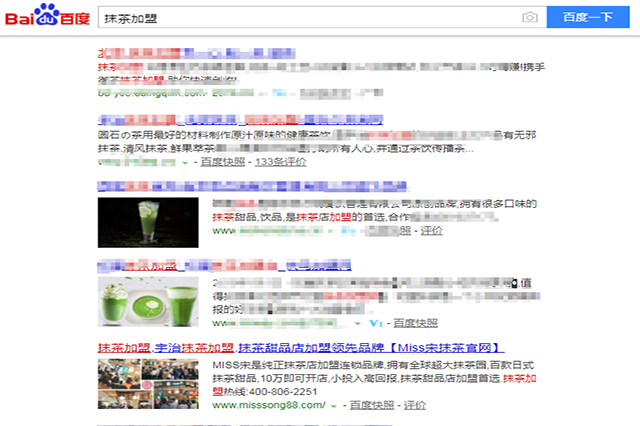The width and height of the screenshot is (640, 426).
Task: Click the matcha drink glass thumbnail
Action: 148,222
